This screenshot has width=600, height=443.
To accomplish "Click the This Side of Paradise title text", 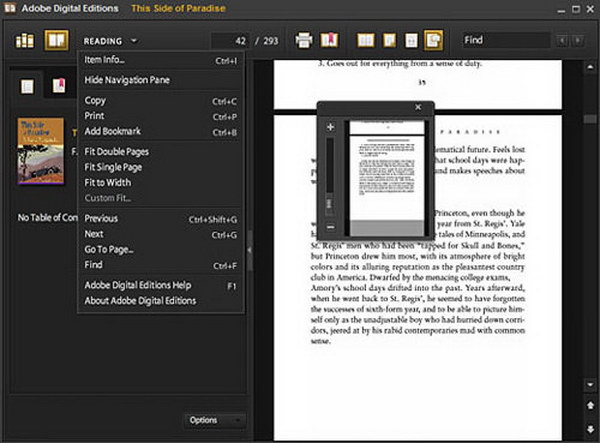I will click(x=178, y=8).
